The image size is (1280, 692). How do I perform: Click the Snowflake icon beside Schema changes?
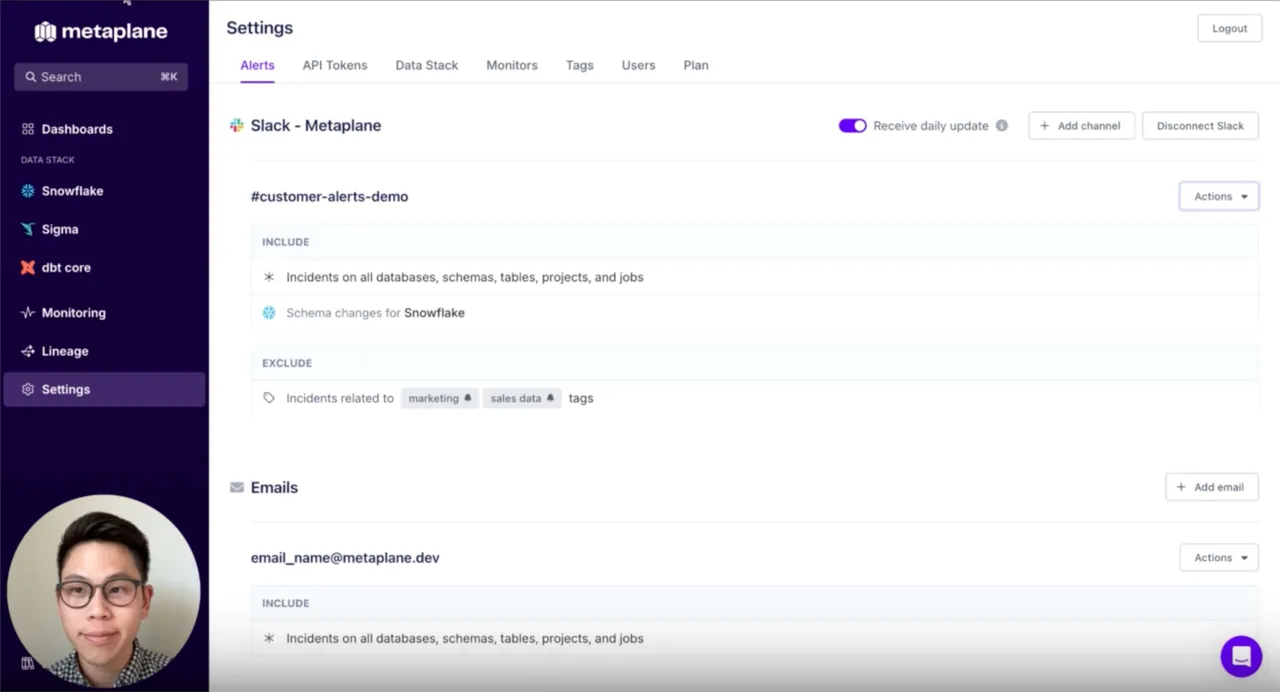[269, 313]
